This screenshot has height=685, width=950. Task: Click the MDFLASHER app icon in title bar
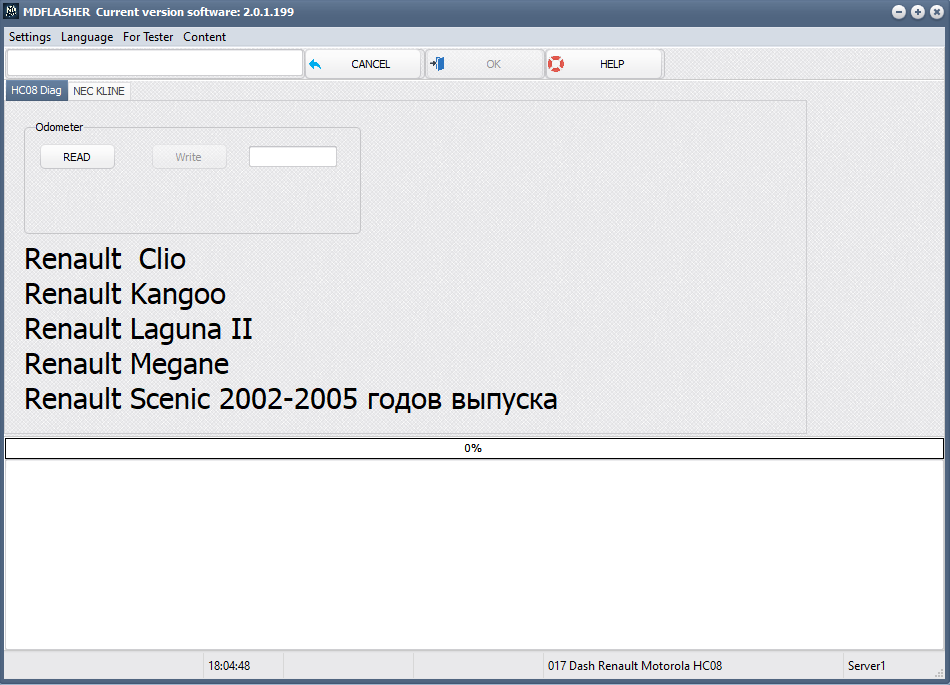coord(12,11)
